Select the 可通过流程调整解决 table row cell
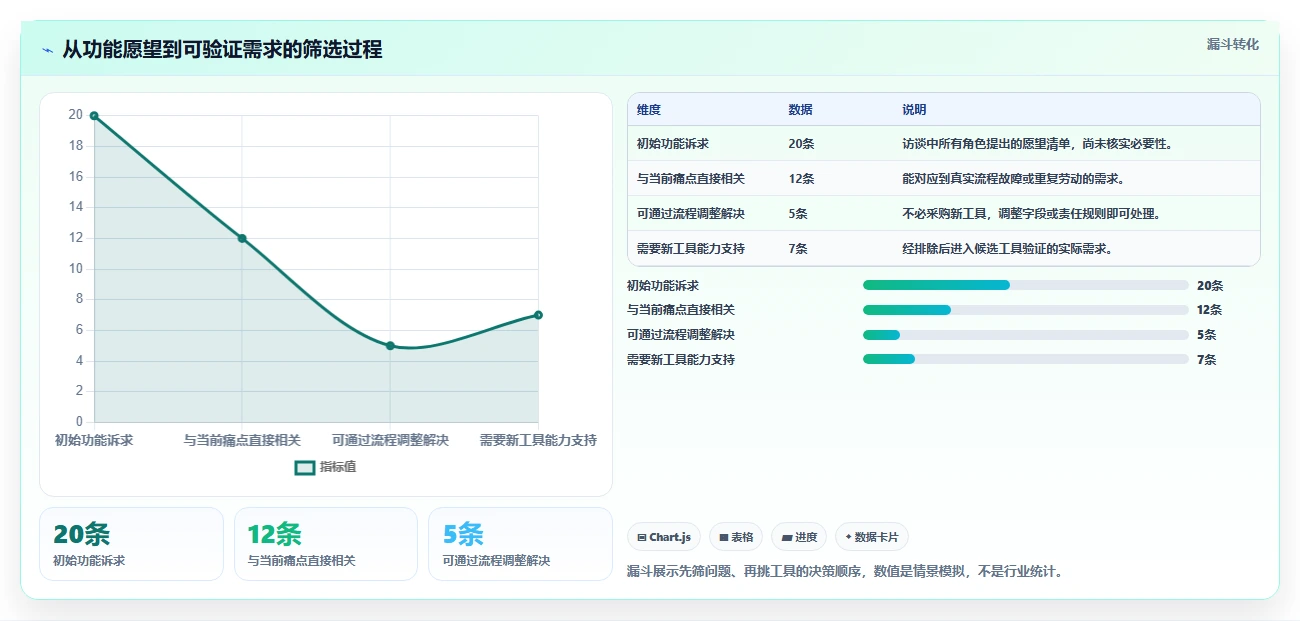The image size is (1300, 621). pos(691,214)
